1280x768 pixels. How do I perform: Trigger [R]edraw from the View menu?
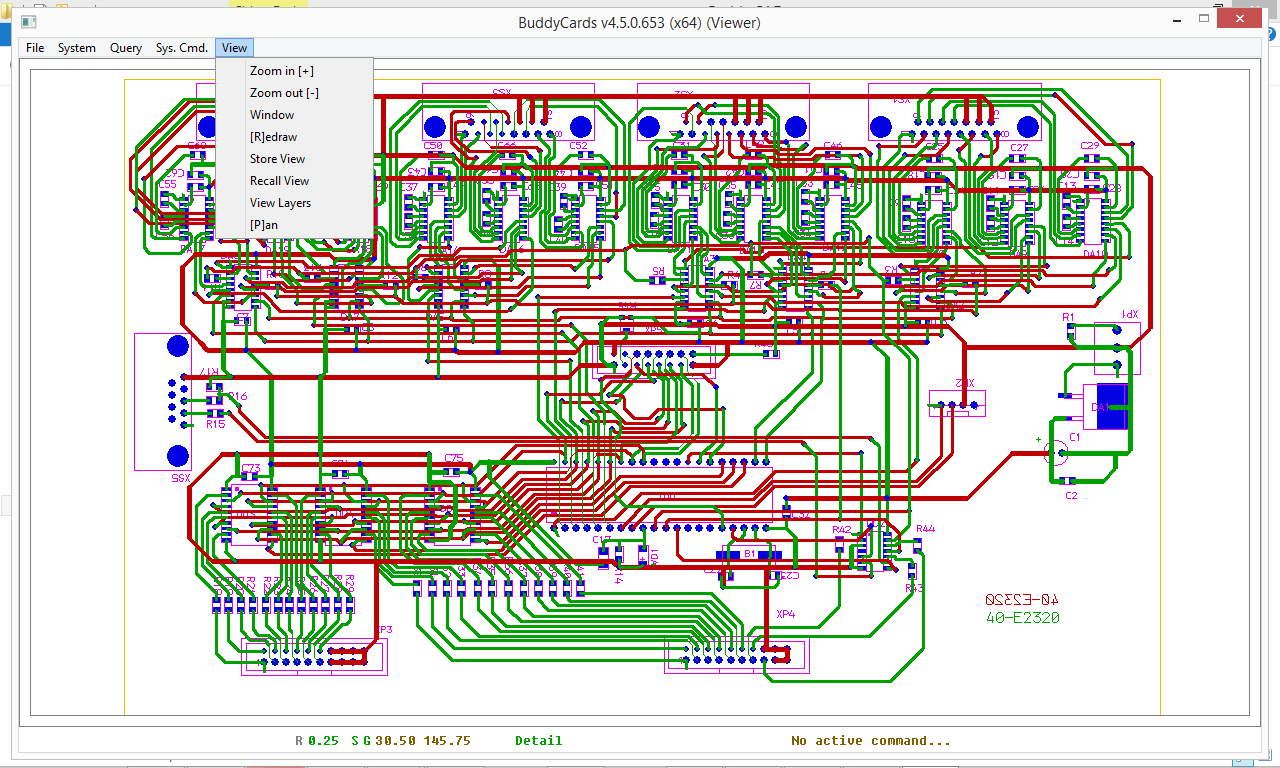[x=273, y=137]
